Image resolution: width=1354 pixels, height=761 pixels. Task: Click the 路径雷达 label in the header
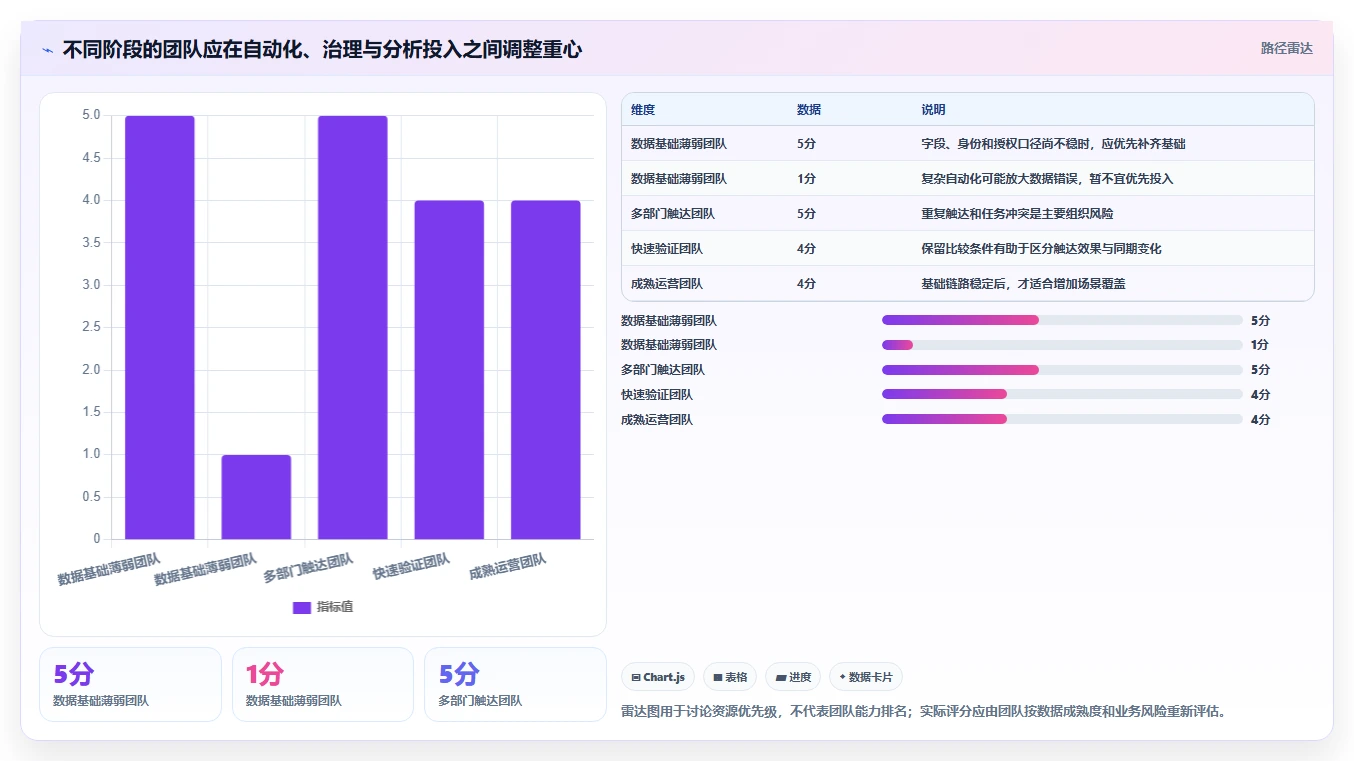pos(1286,48)
